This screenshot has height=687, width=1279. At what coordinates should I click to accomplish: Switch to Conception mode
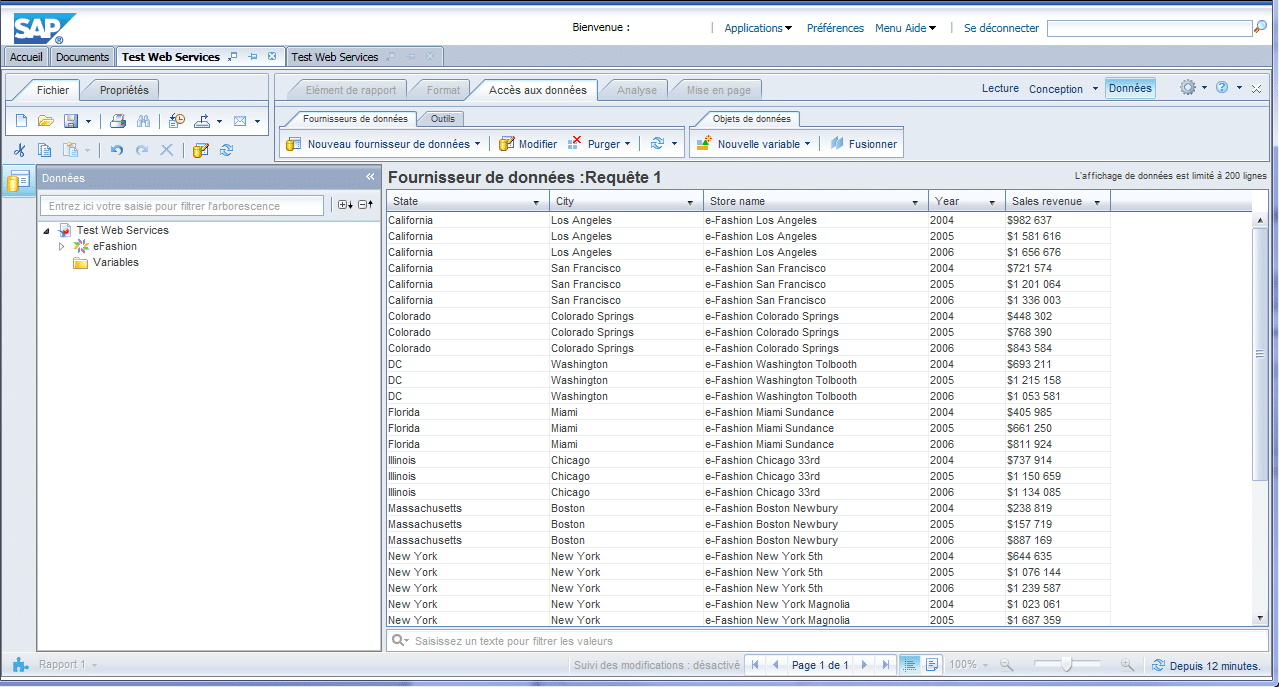tap(1056, 88)
